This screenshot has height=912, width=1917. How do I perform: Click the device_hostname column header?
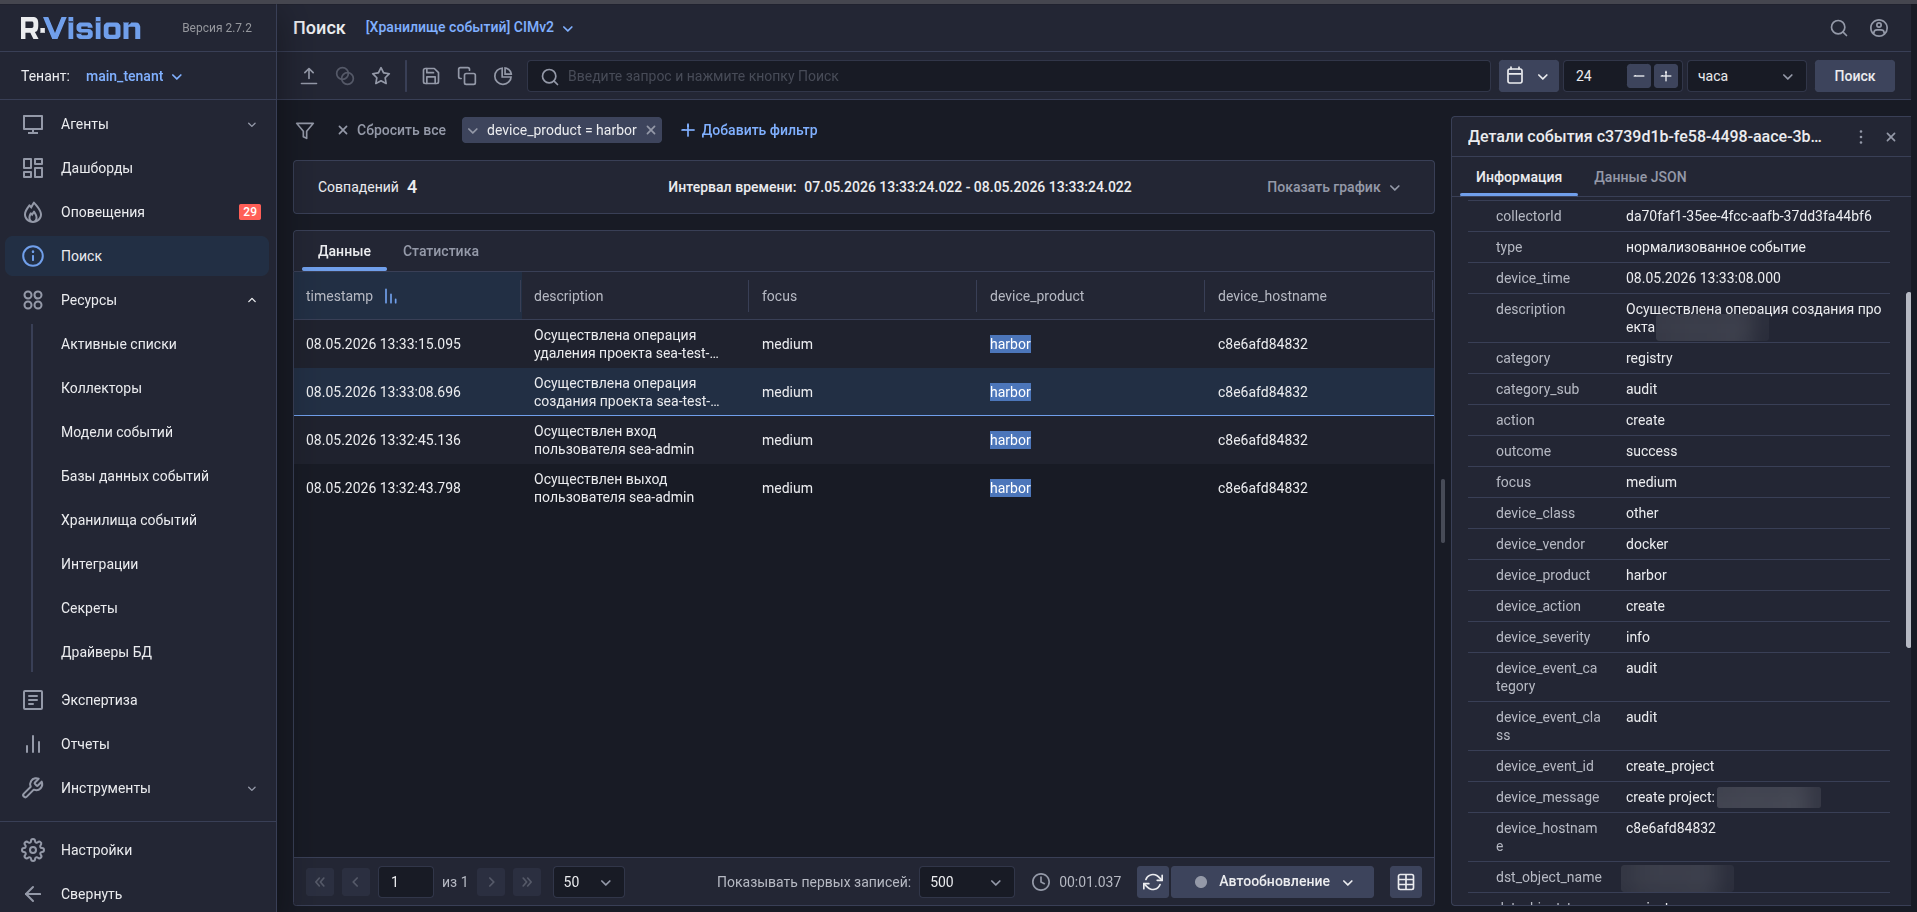[1272, 296]
